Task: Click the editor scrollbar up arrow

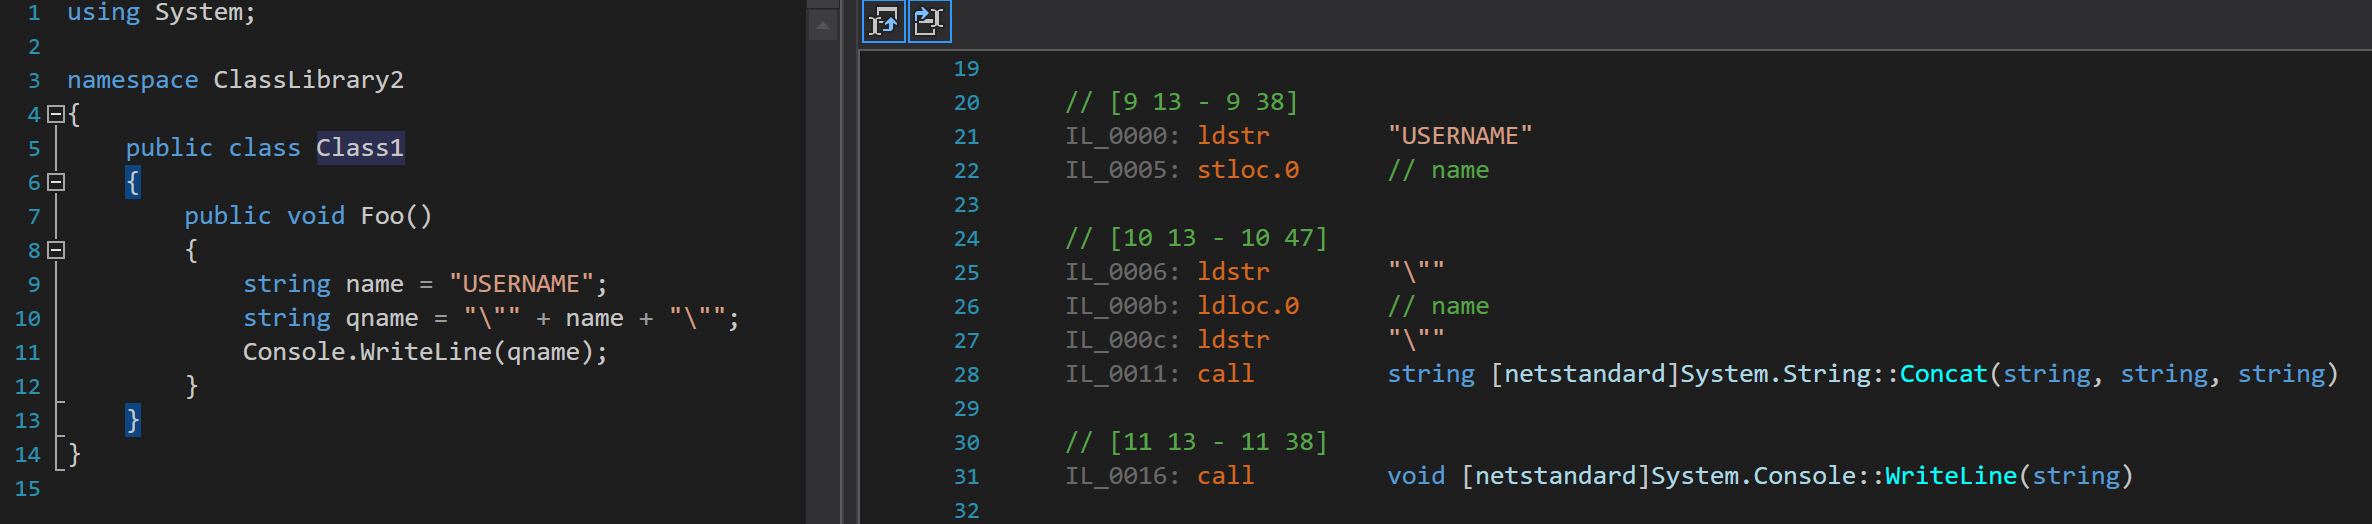Action: 823,26
